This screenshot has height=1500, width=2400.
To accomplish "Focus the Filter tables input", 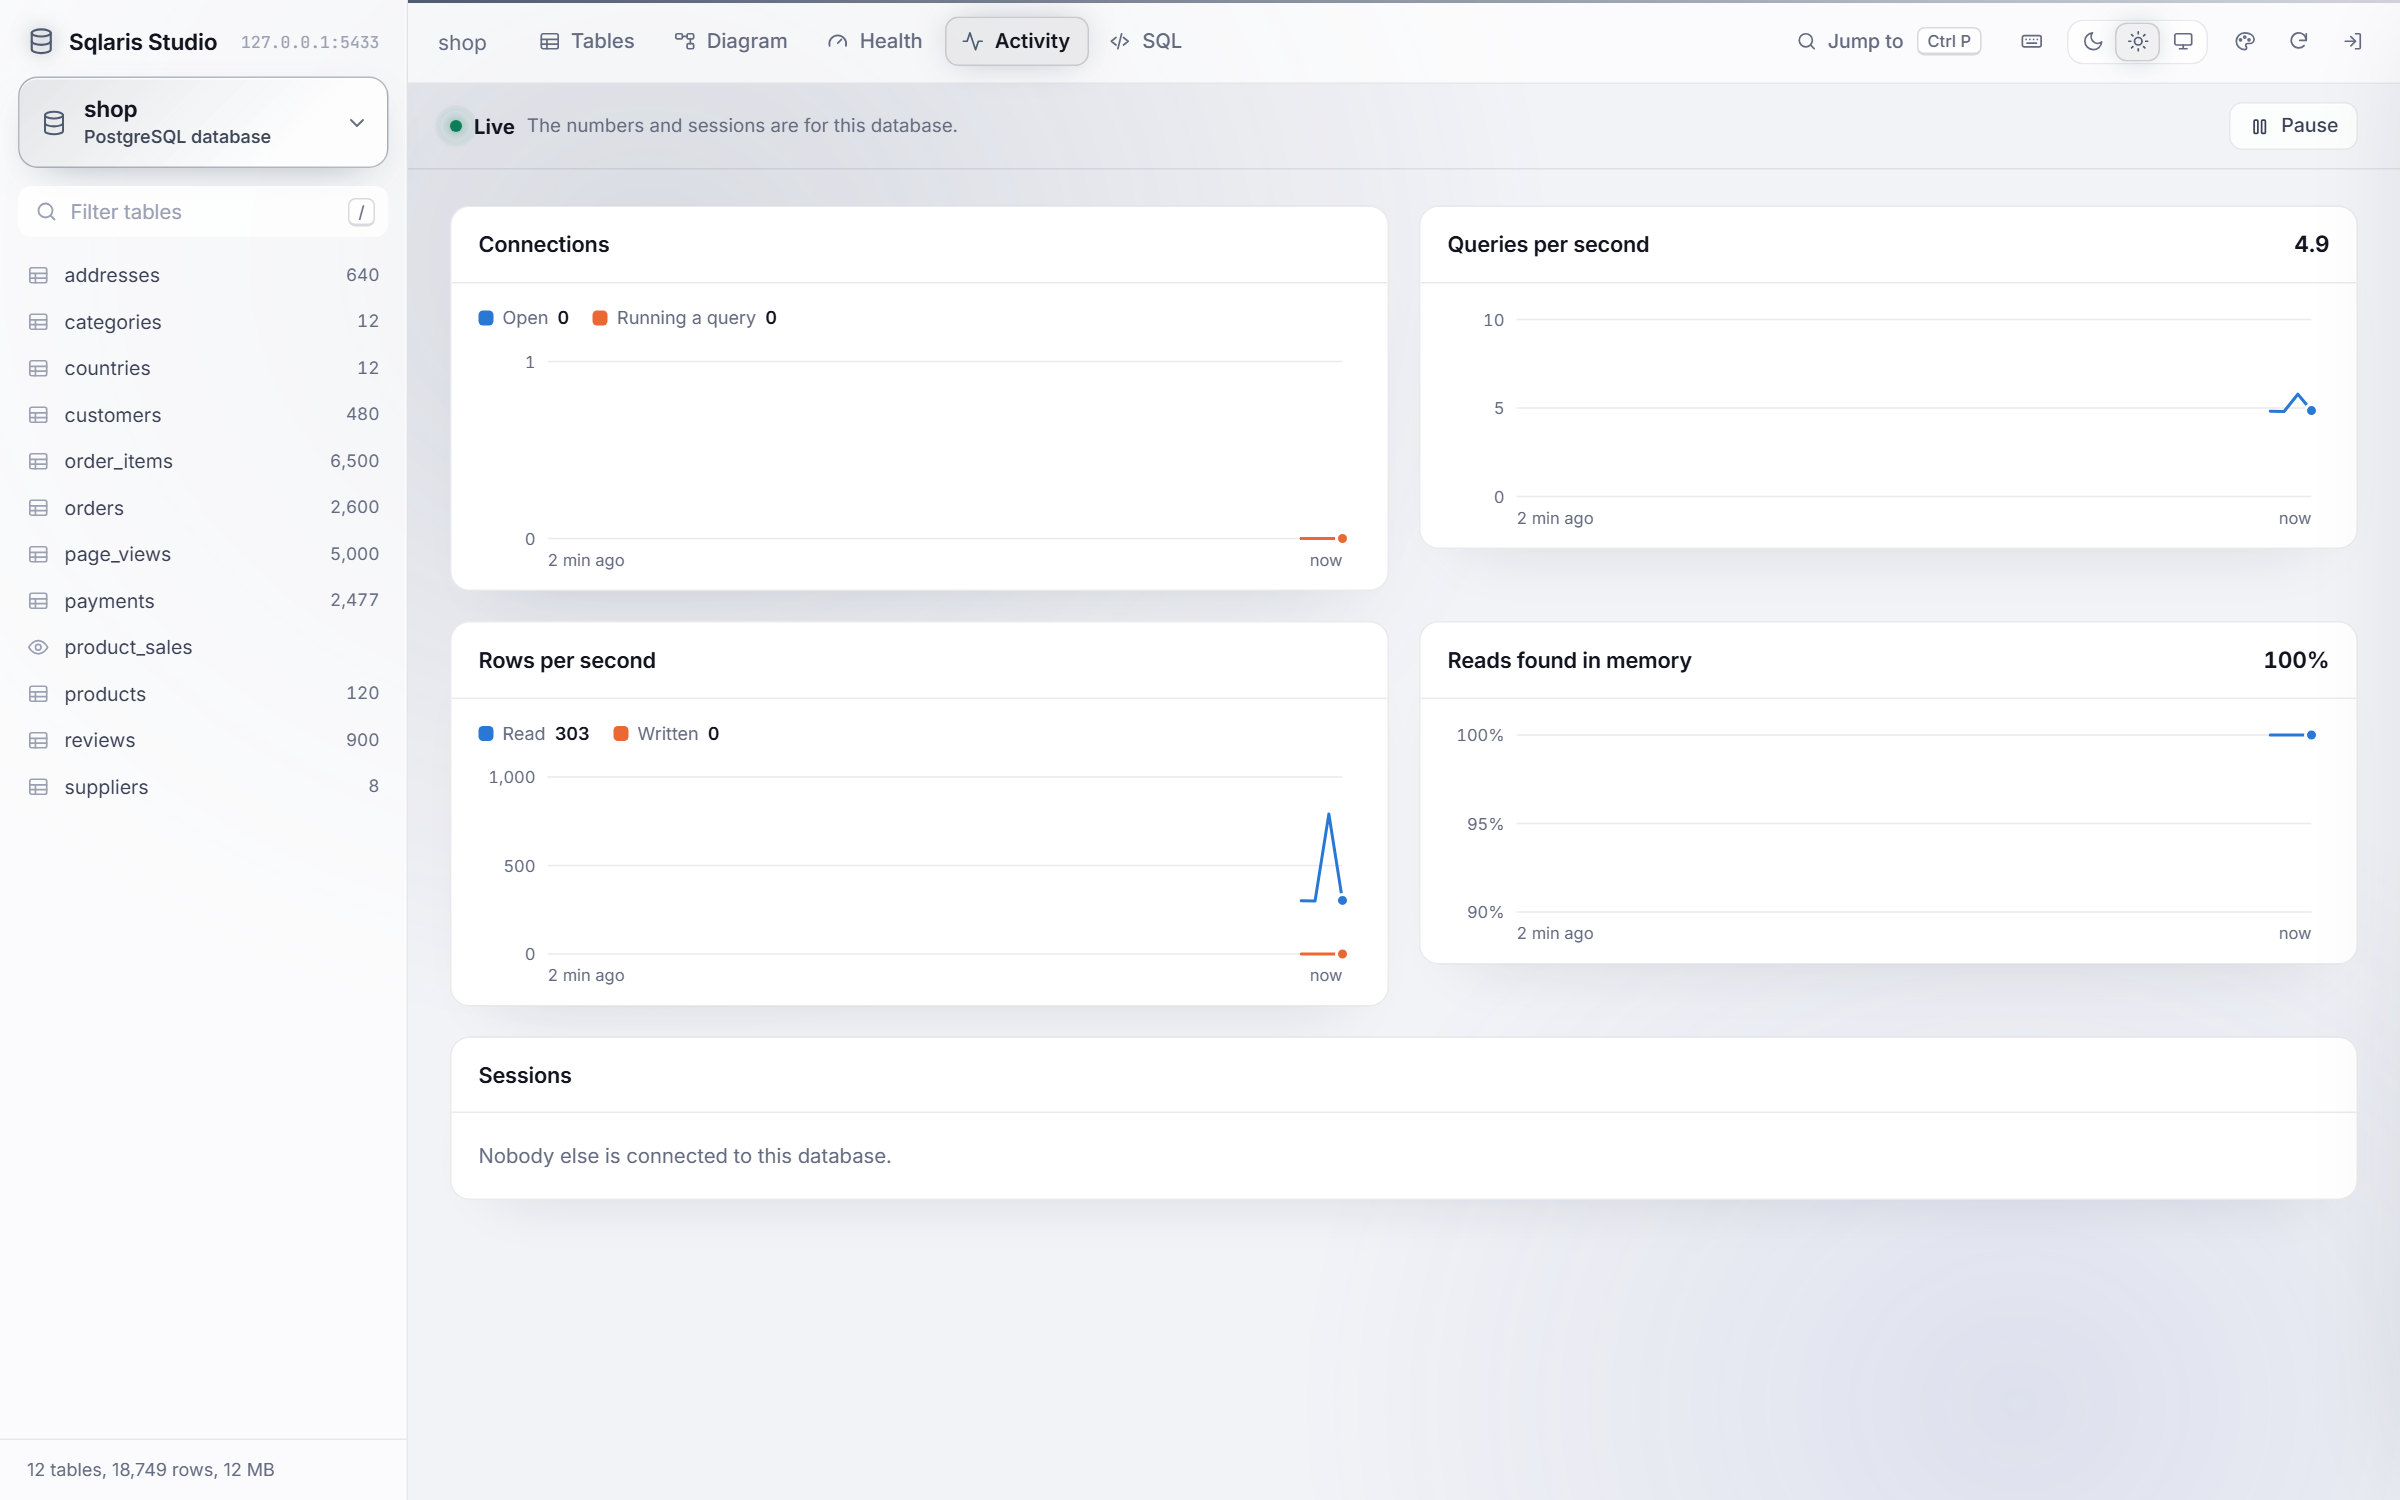I will tap(203, 211).
